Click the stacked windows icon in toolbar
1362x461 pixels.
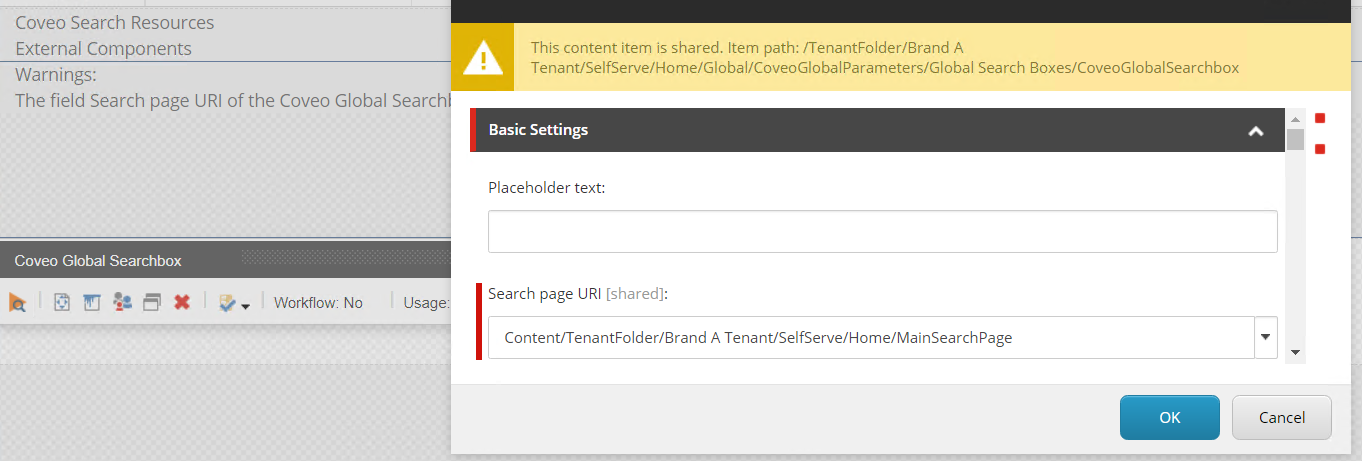[152, 302]
